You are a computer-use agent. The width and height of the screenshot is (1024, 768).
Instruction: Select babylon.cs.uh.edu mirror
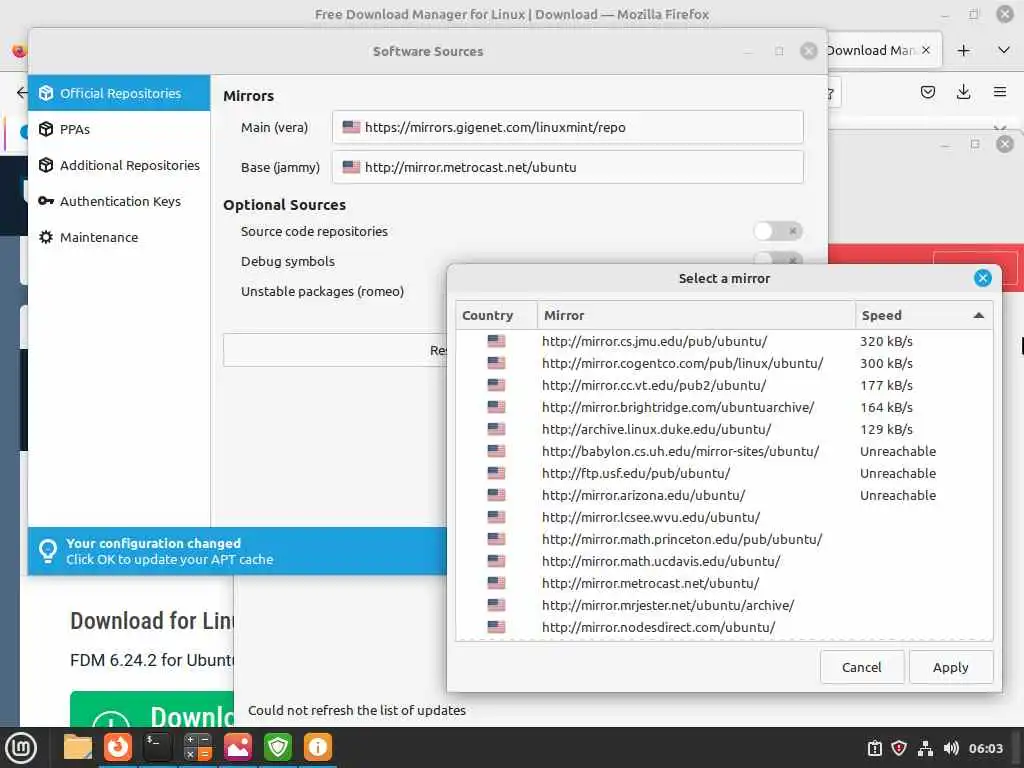pyautogui.click(x=724, y=451)
